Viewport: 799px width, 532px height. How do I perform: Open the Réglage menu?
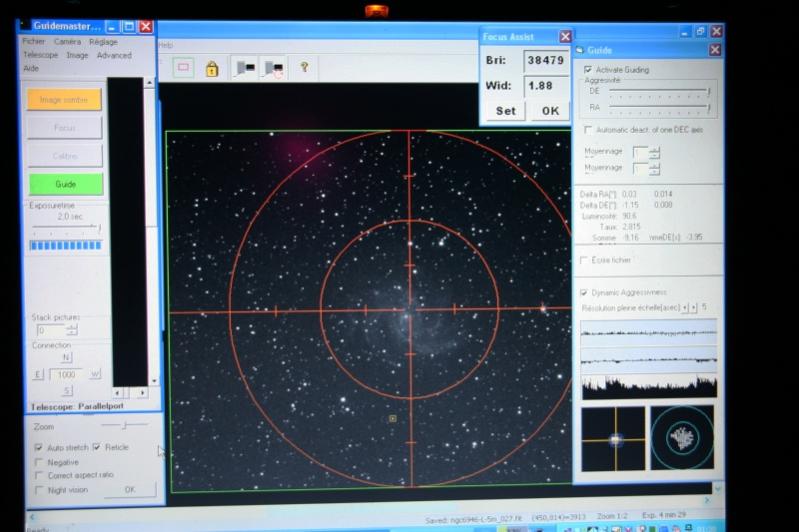pyautogui.click(x=103, y=42)
